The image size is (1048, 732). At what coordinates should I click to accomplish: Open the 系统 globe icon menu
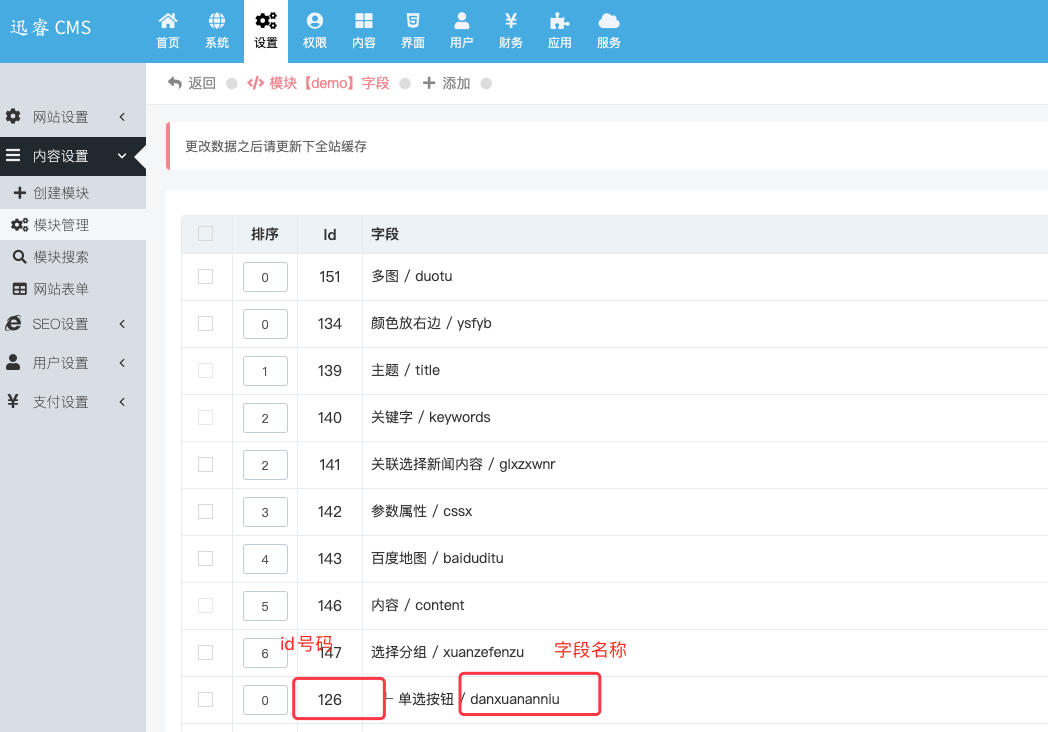click(217, 31)
